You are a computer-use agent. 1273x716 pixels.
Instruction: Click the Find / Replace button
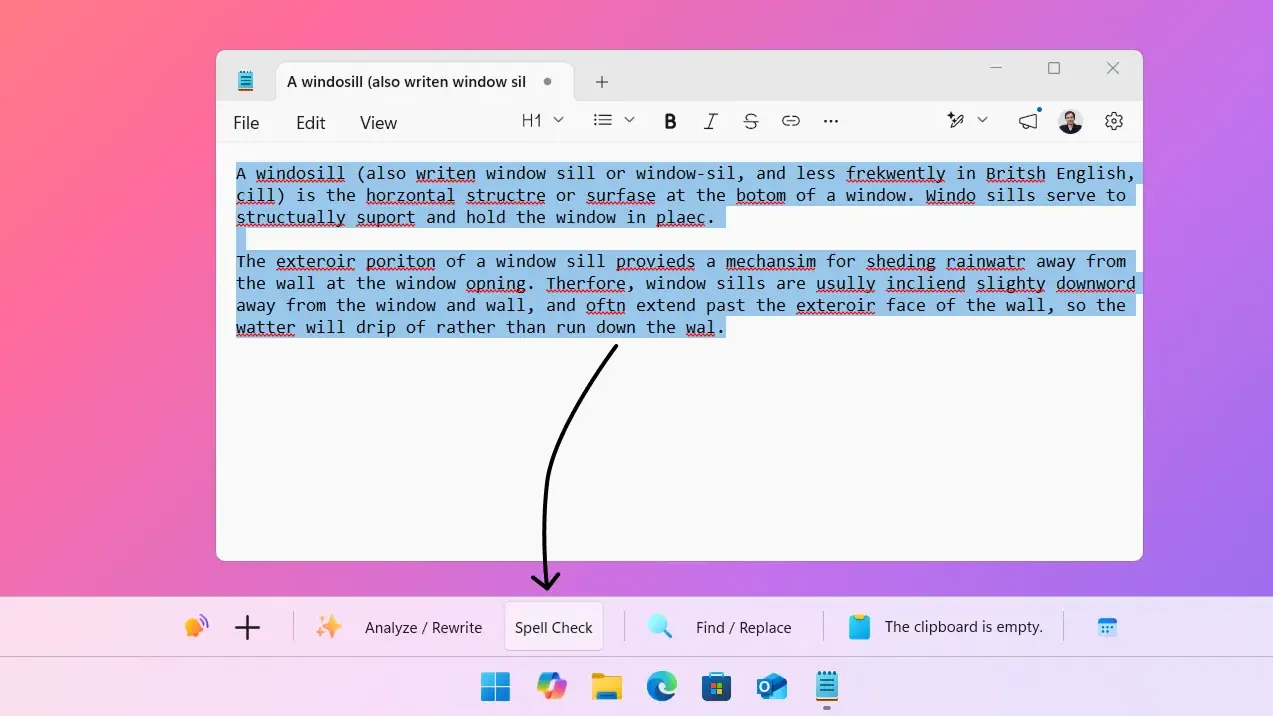[x=743, y=627]
